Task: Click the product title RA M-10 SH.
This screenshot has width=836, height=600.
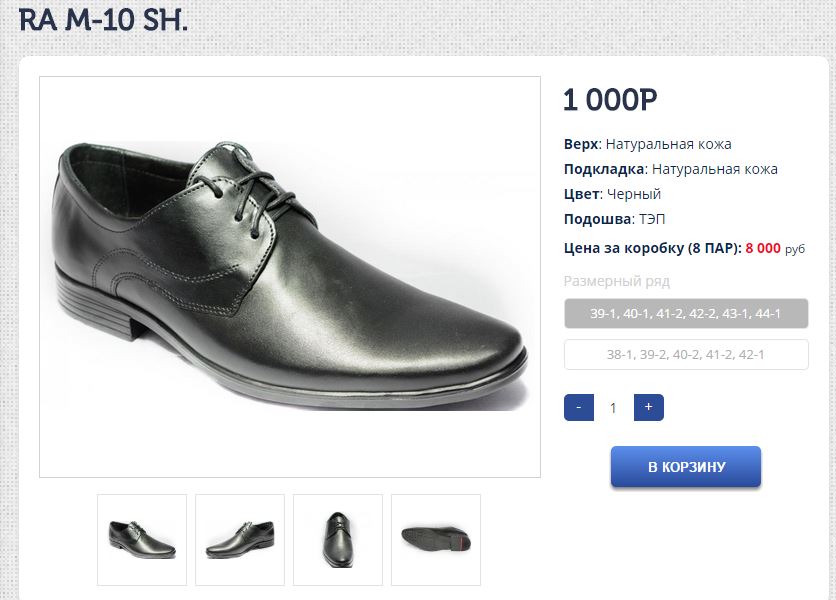Action: point(103,20)
